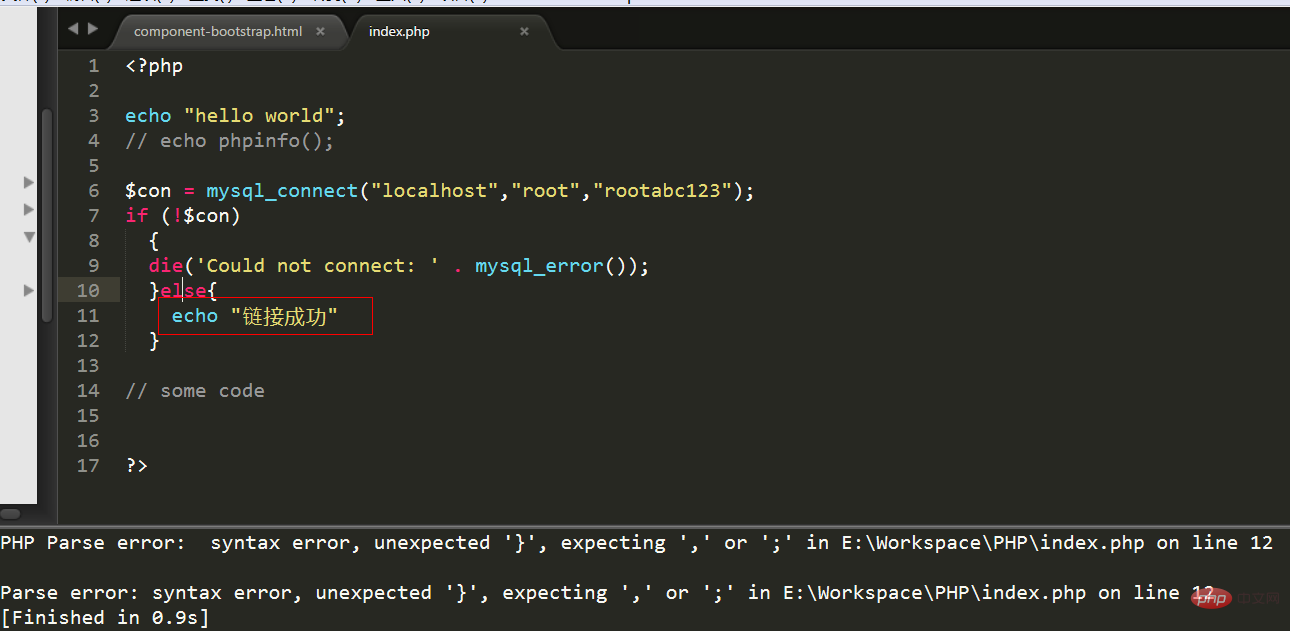Click the die function call
This screenshot has height=631, width=1290.
click(x=166, y=266)
